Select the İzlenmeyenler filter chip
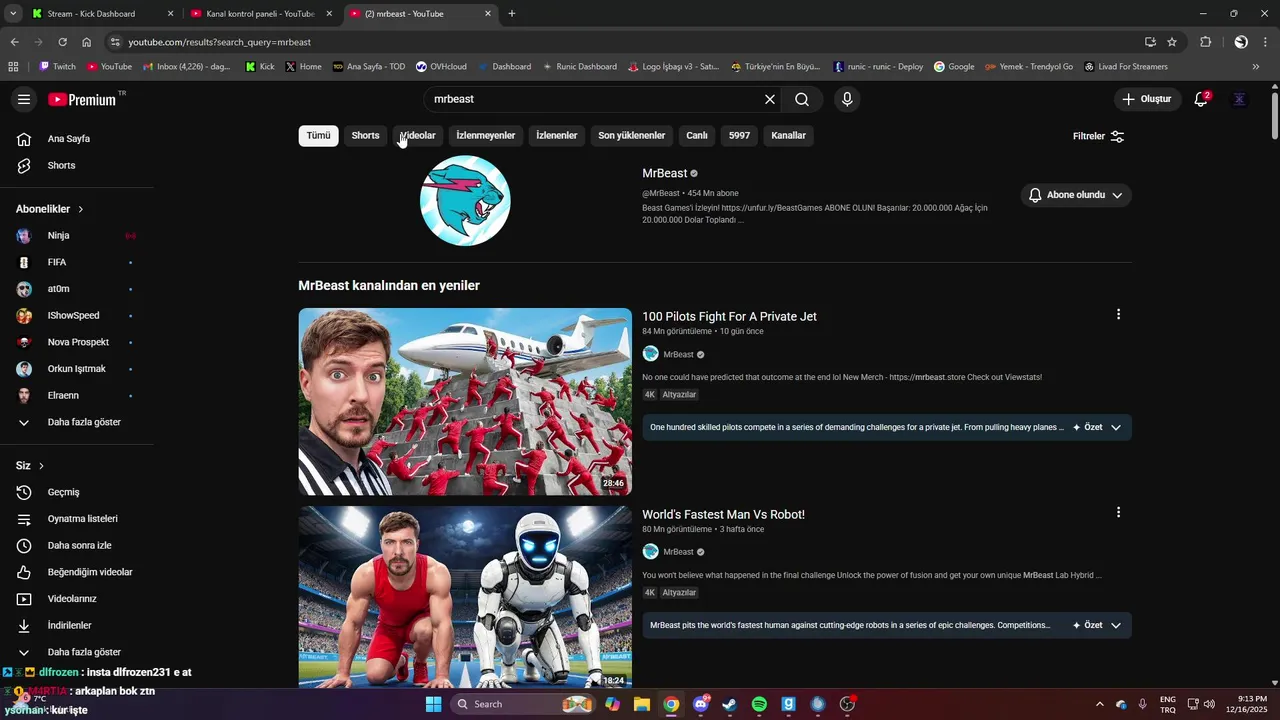 tap(486, 136)
